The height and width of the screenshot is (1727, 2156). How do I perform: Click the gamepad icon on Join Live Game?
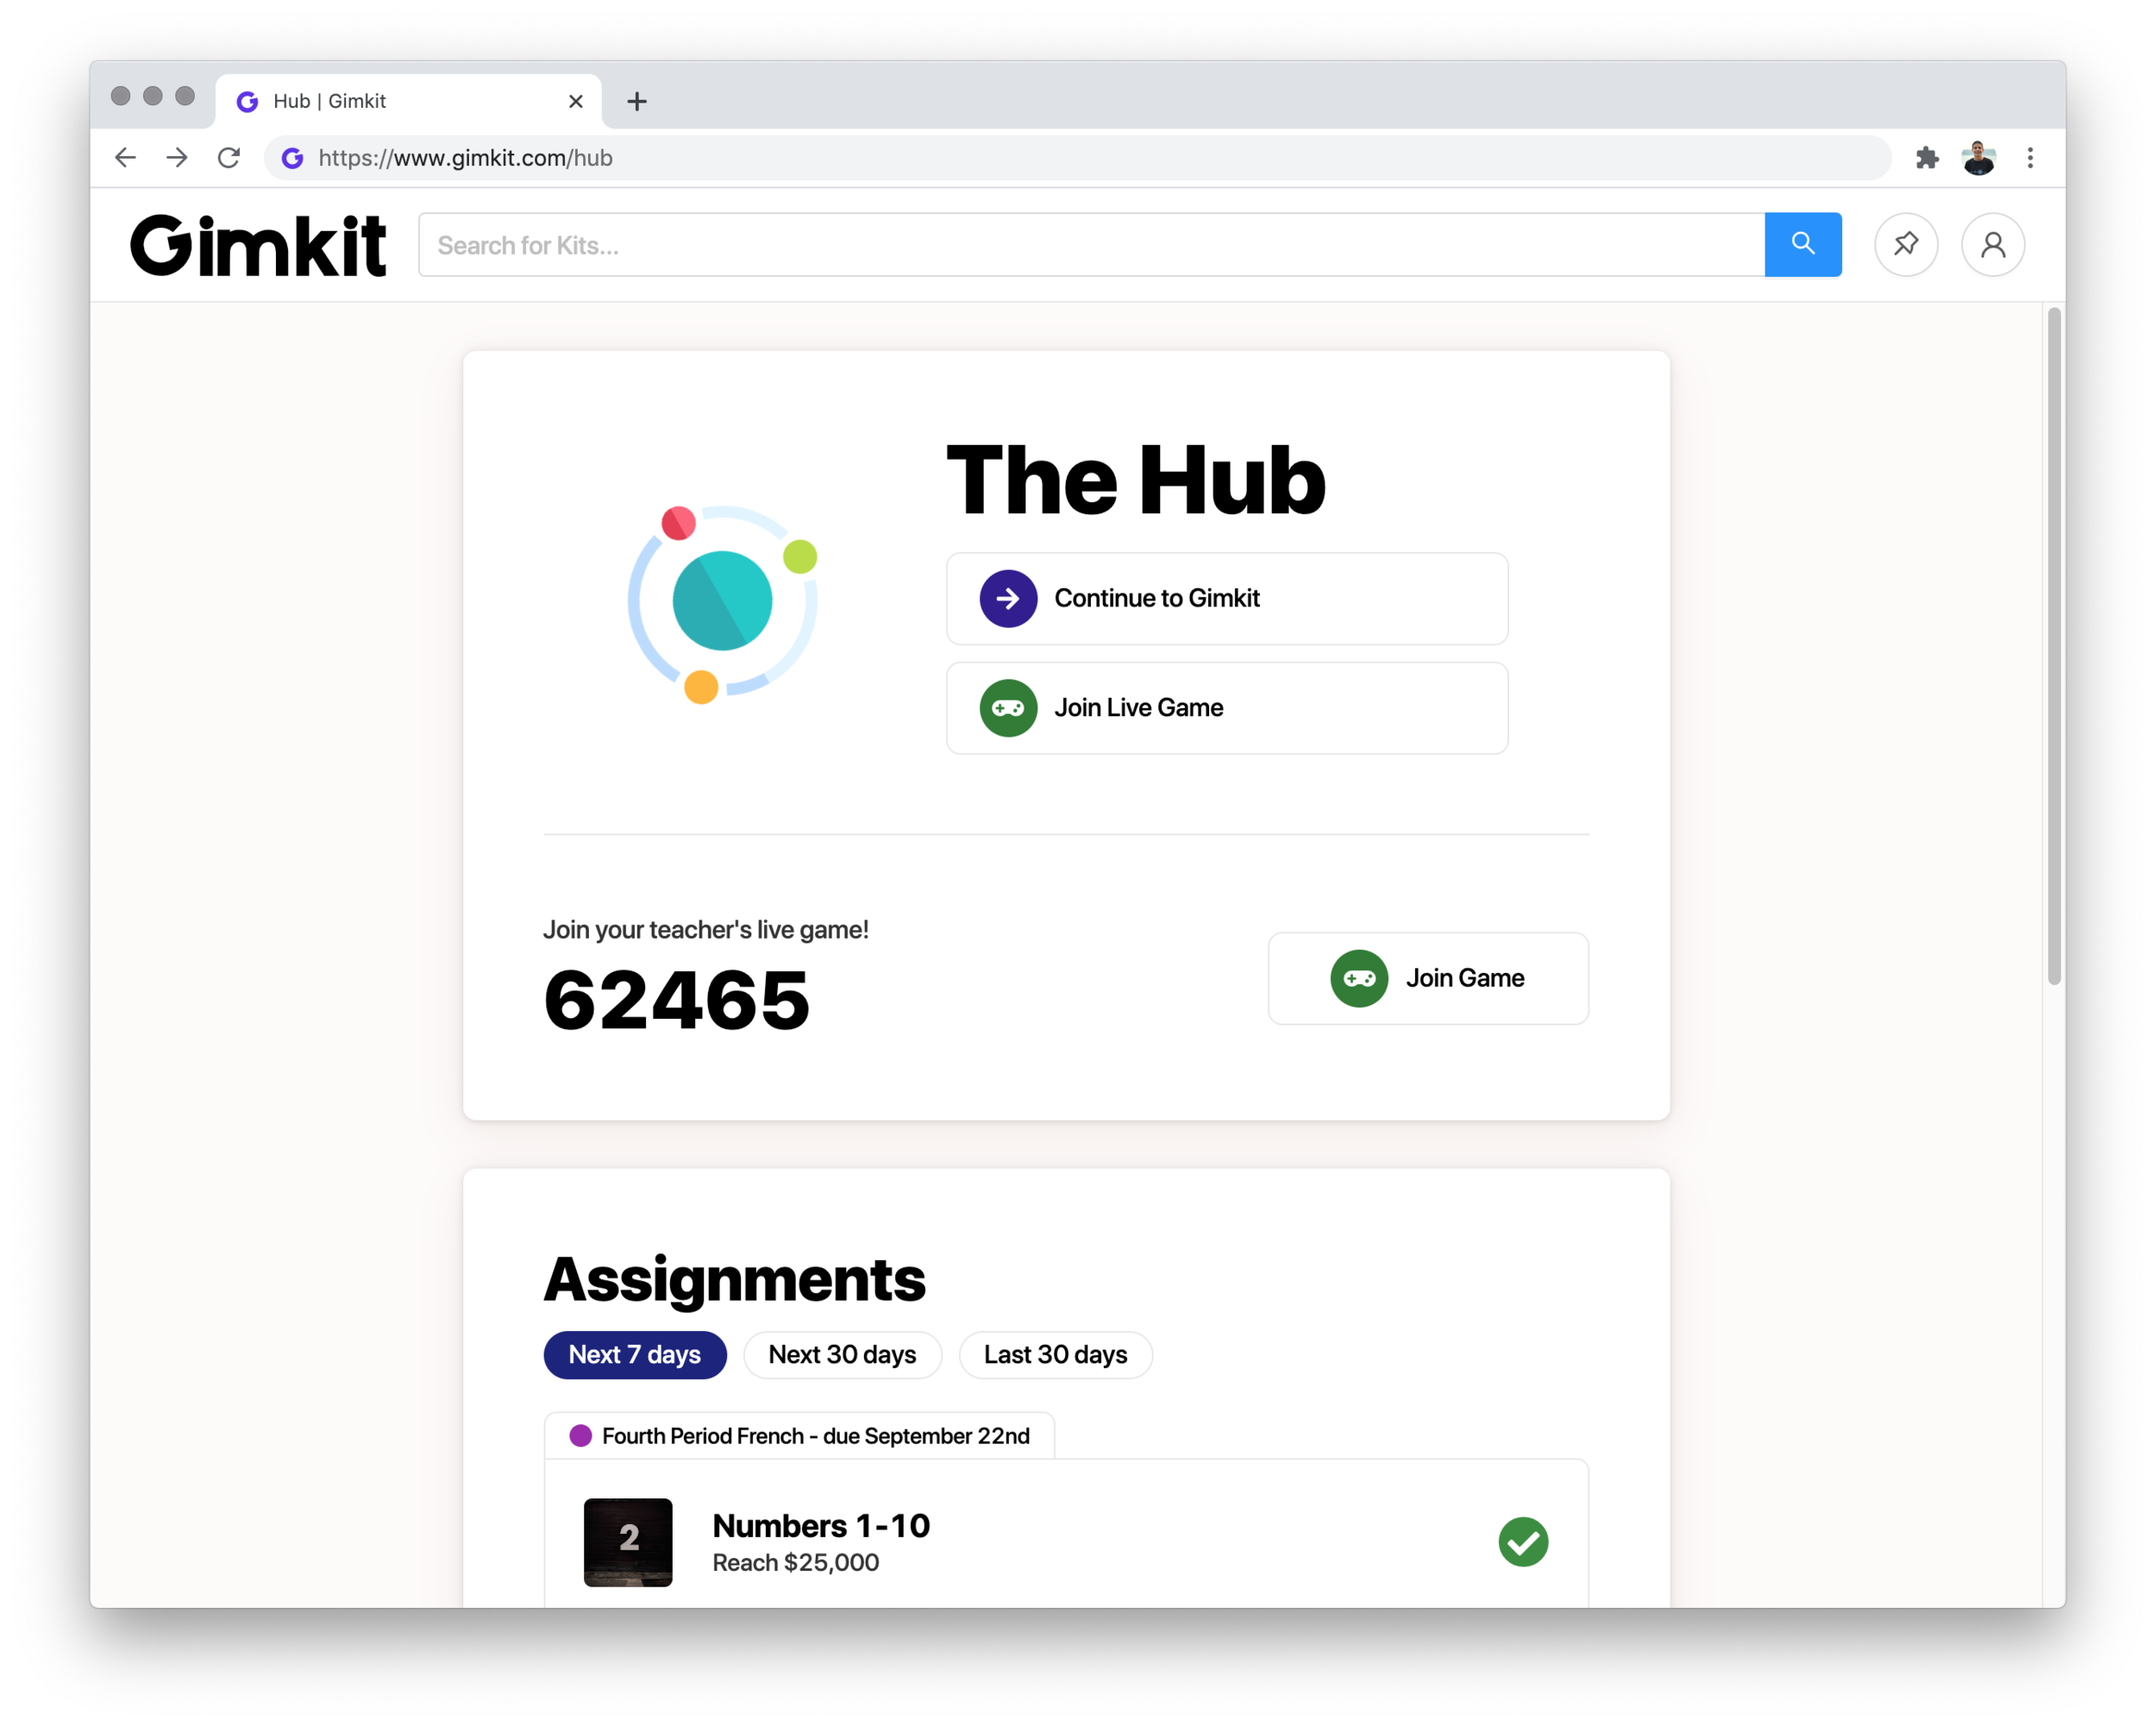[x=1009, y=708]
